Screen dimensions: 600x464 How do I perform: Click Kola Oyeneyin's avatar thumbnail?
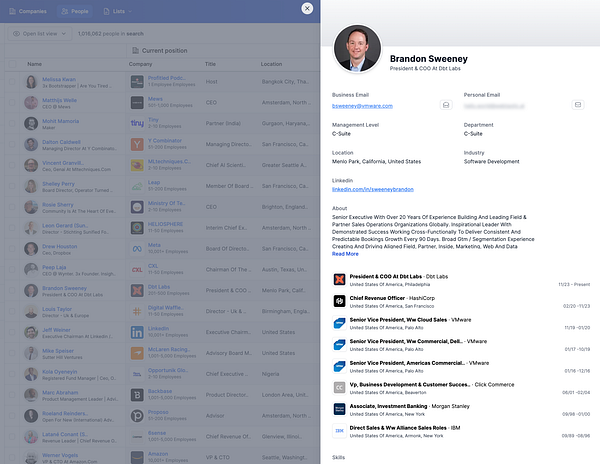point(31,374)
